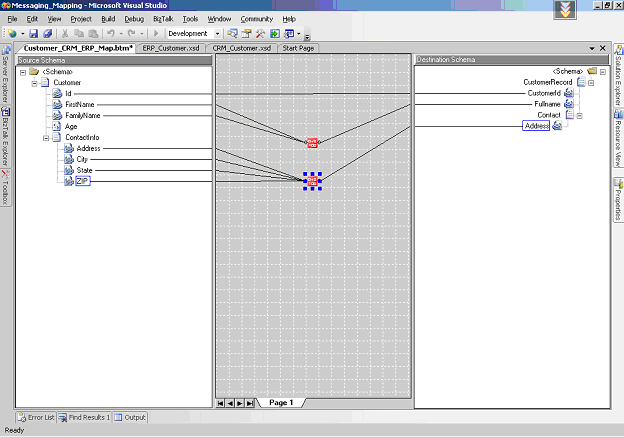Collapse the CustomerRecord node

click(591, 83)
